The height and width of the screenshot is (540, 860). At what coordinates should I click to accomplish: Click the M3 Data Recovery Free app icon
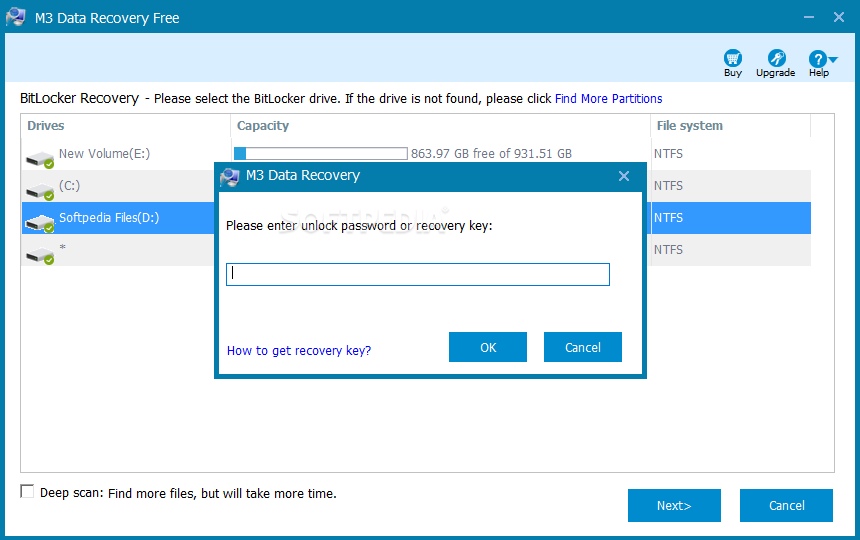pos(15,17)
